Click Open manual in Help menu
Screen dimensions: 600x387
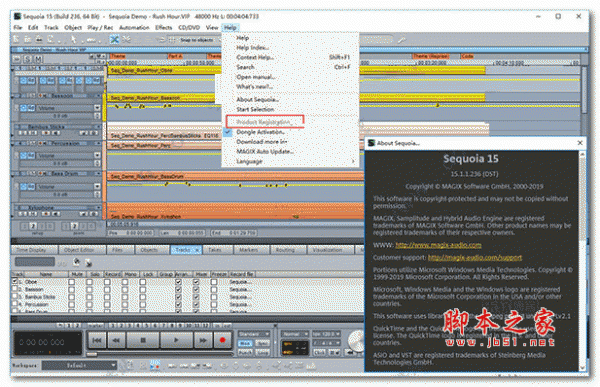tap(255, 77)
